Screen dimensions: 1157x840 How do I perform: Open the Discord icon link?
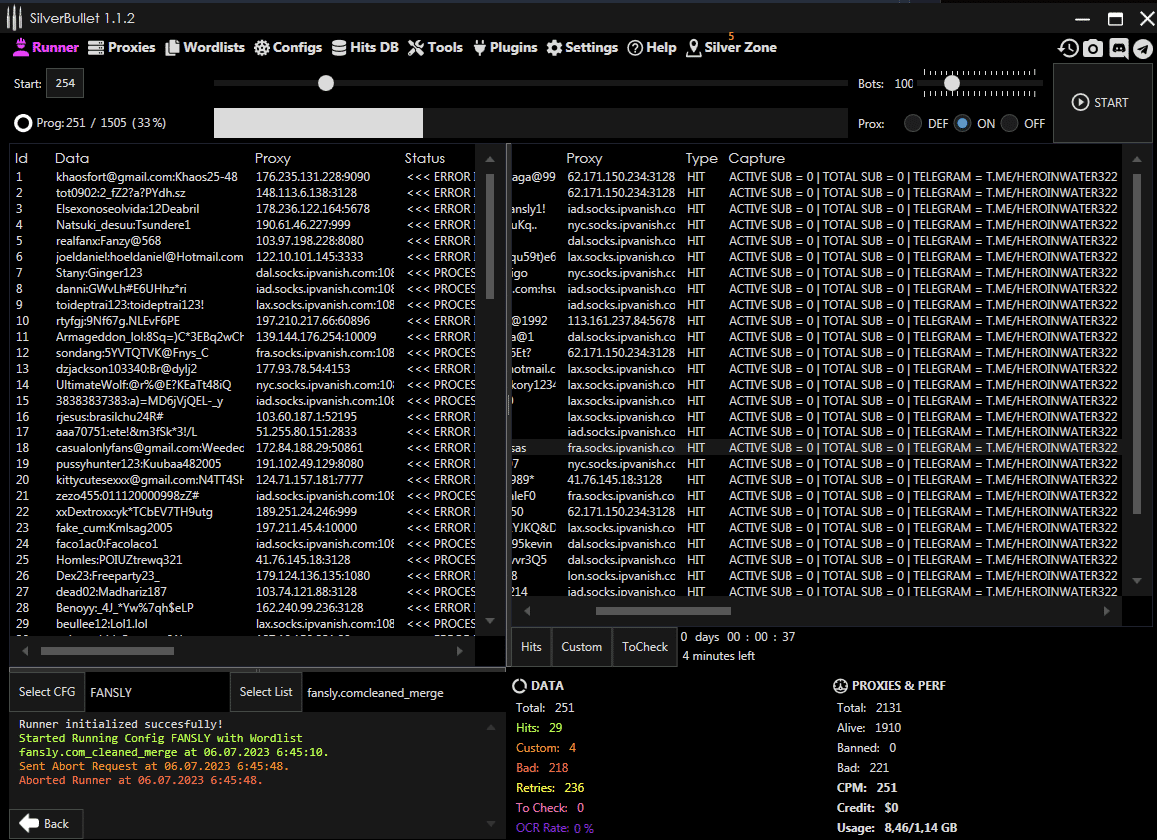[1118, 48]
